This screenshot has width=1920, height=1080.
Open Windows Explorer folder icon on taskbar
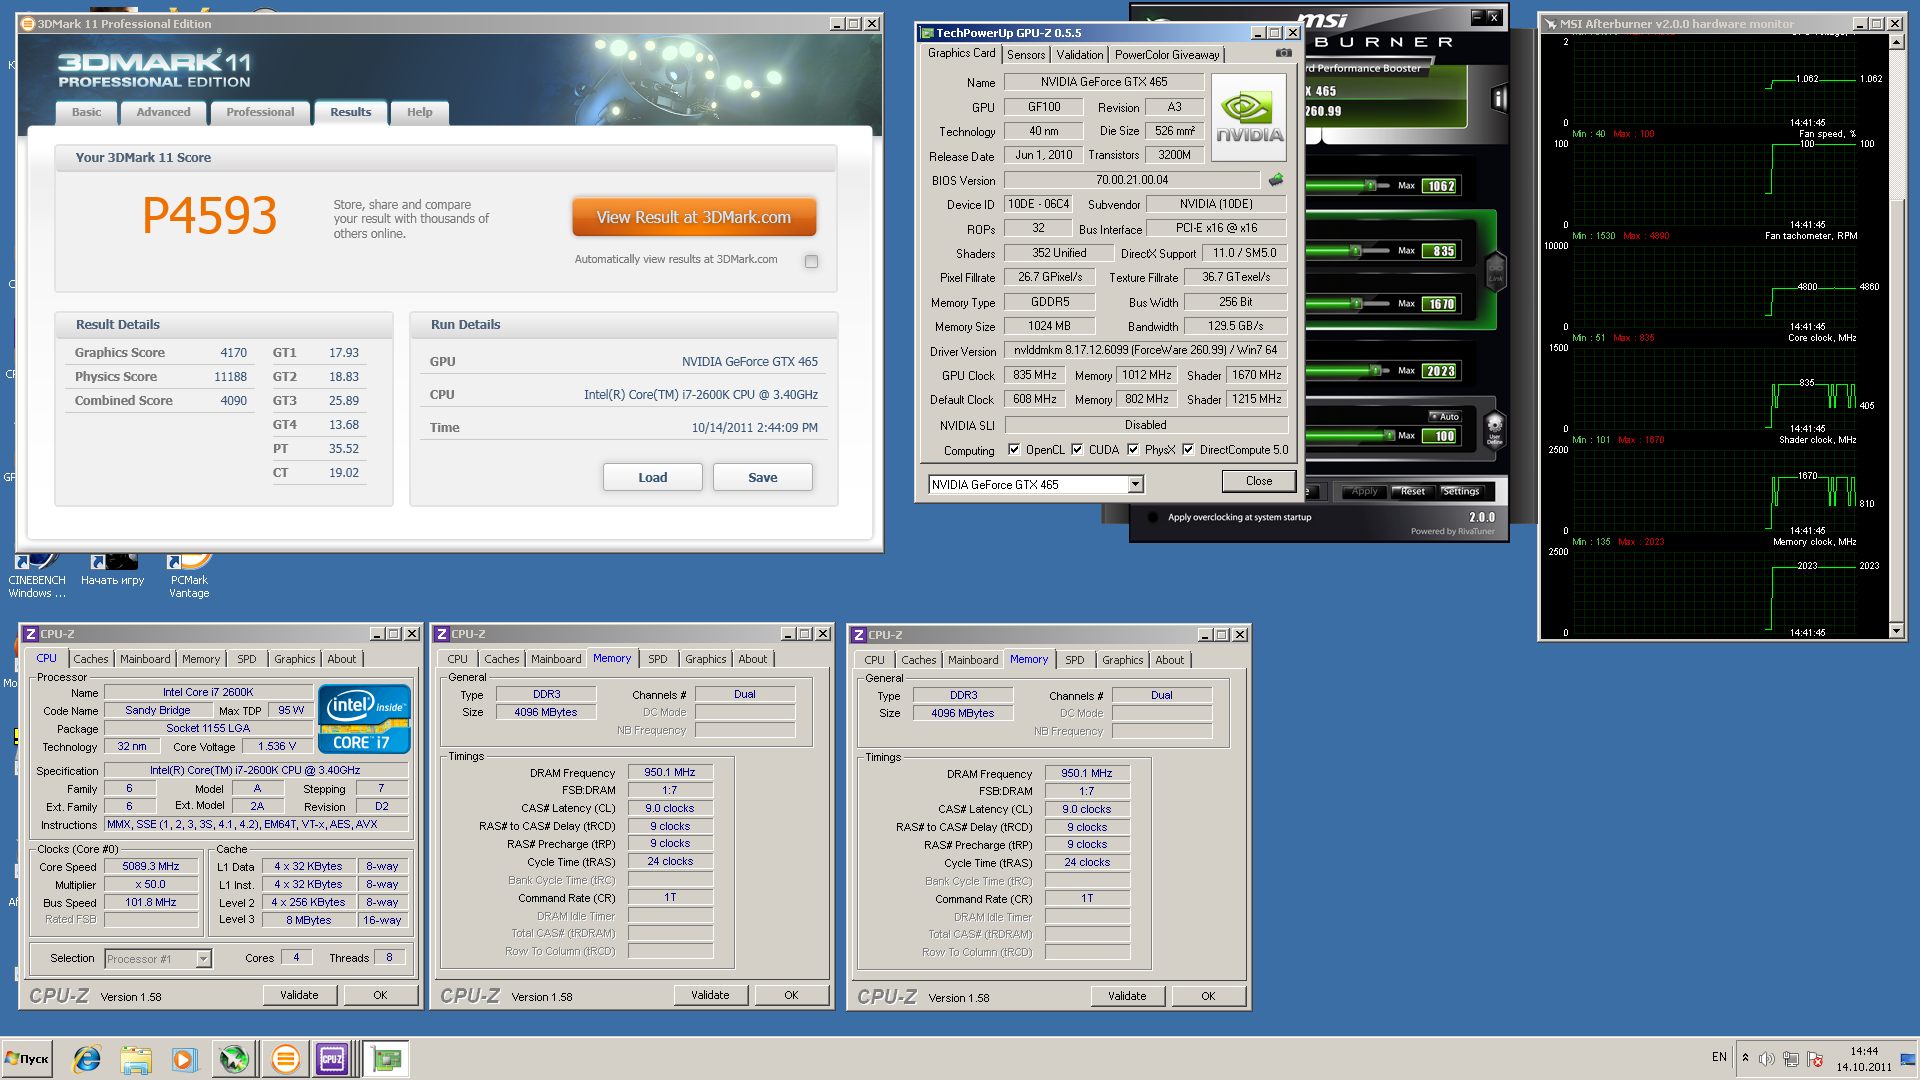pos(136,1058)
